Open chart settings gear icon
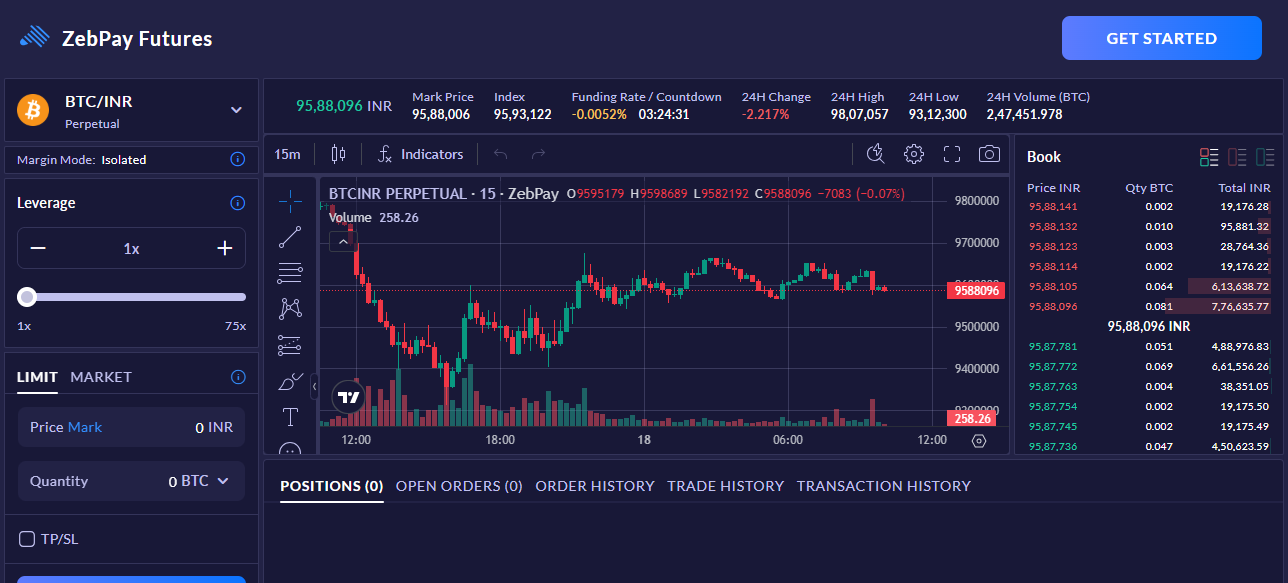This screenshot has height=583, width=1288. 913,154
